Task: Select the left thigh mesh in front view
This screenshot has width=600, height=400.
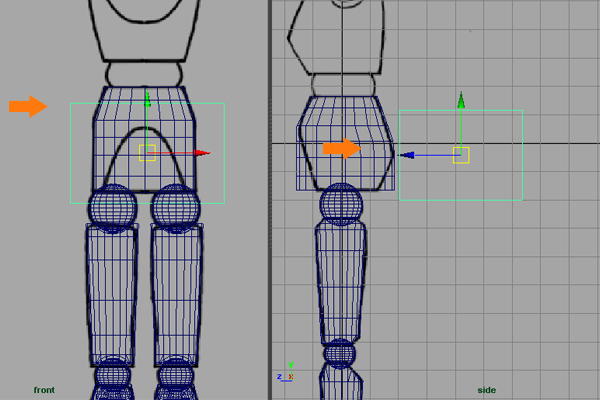Action: [112, 295]
